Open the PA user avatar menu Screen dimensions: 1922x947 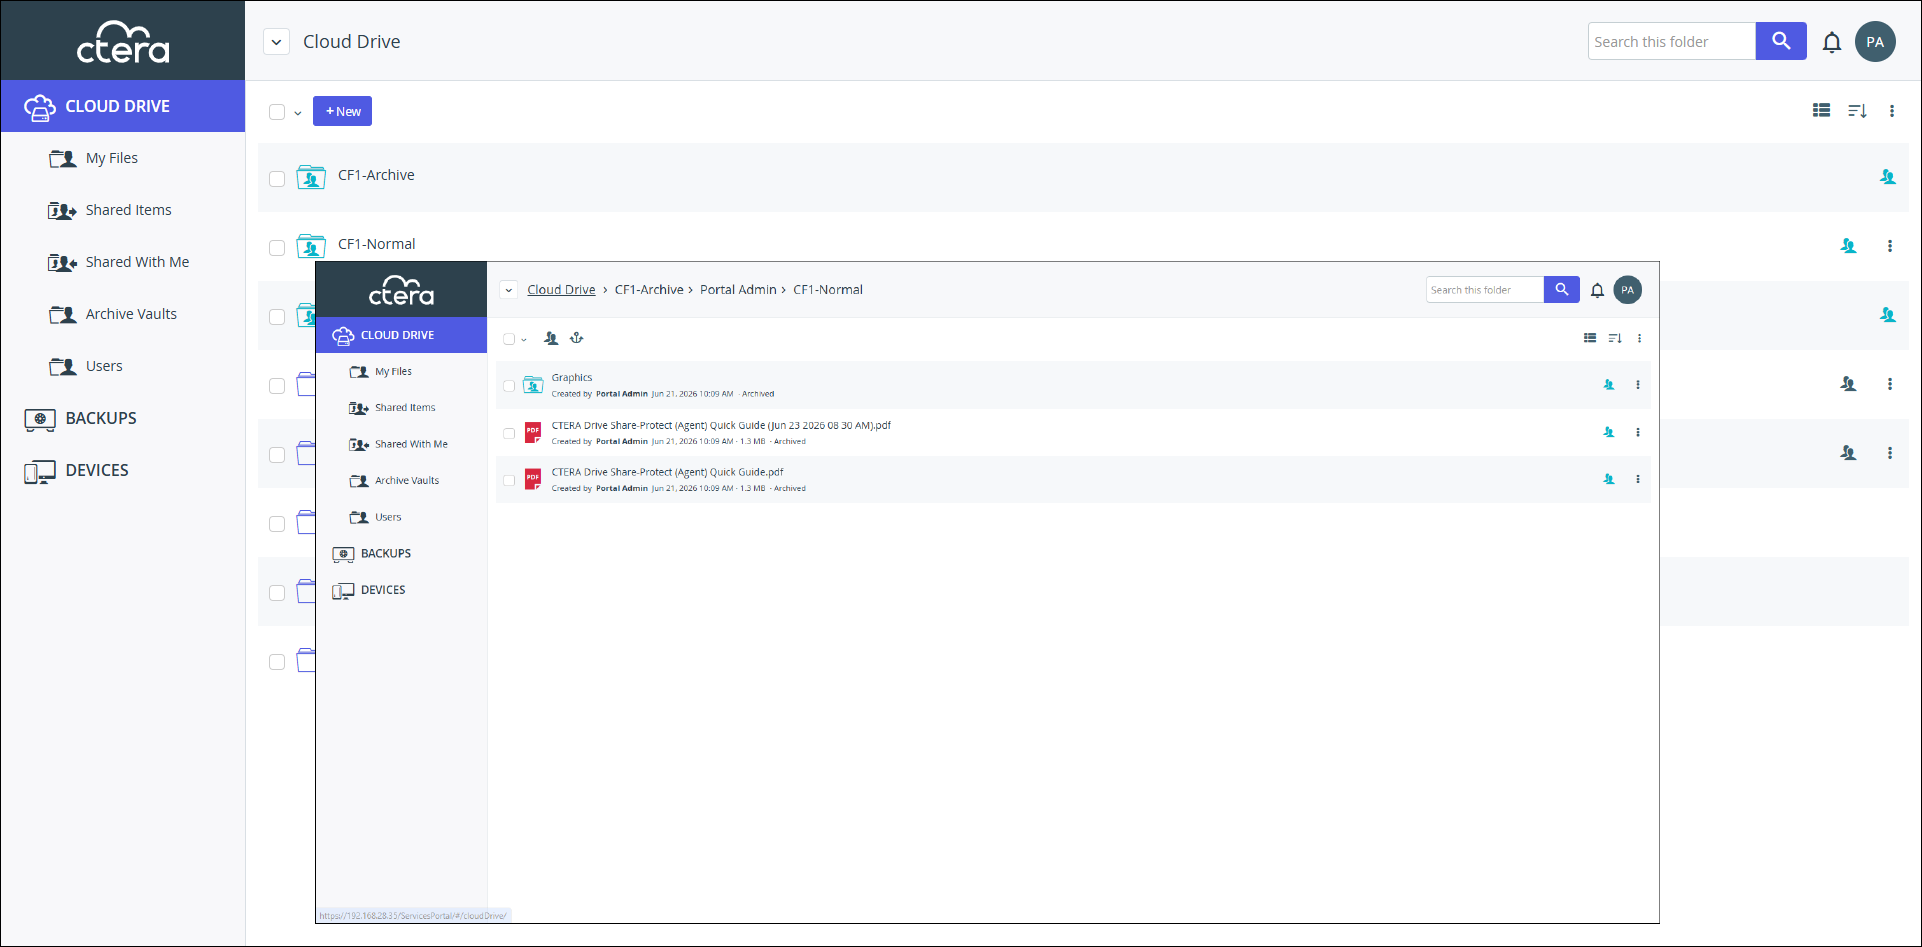click(1874, 42)
